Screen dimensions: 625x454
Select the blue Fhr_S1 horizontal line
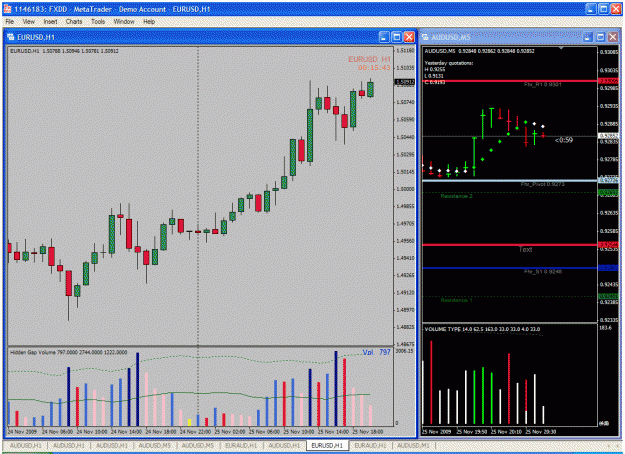tap(510, 268)
